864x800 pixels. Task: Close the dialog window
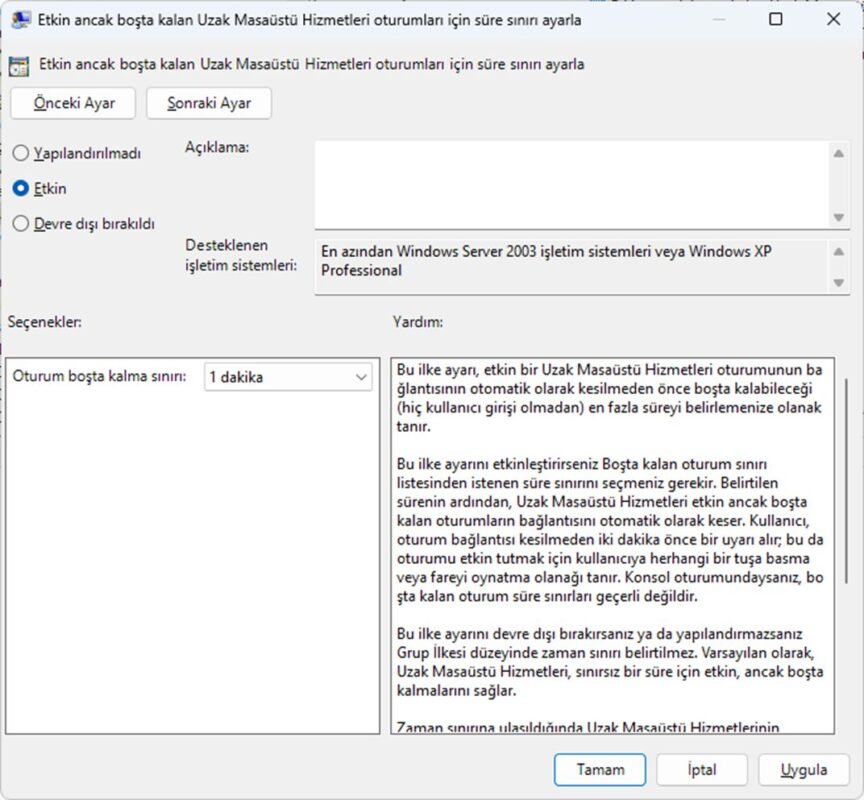click(834, 19)
